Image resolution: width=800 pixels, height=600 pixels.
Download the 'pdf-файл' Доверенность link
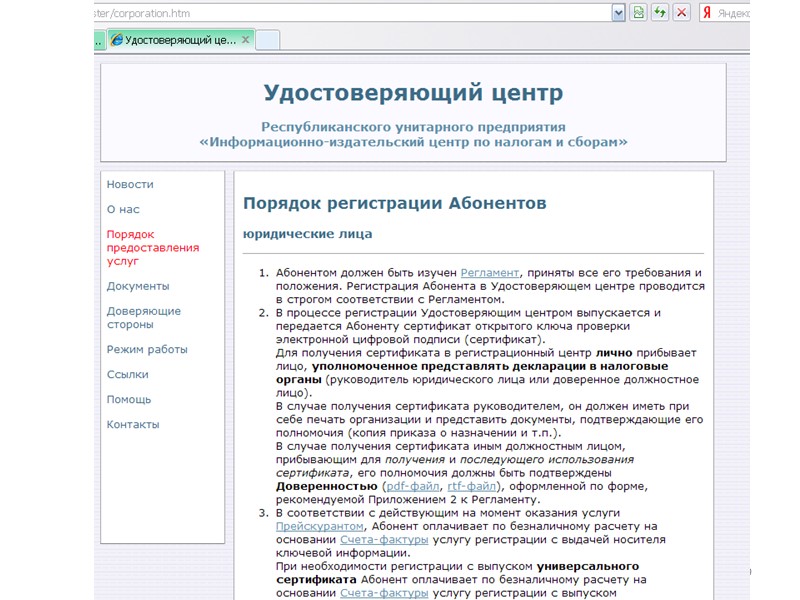point(412,486)
